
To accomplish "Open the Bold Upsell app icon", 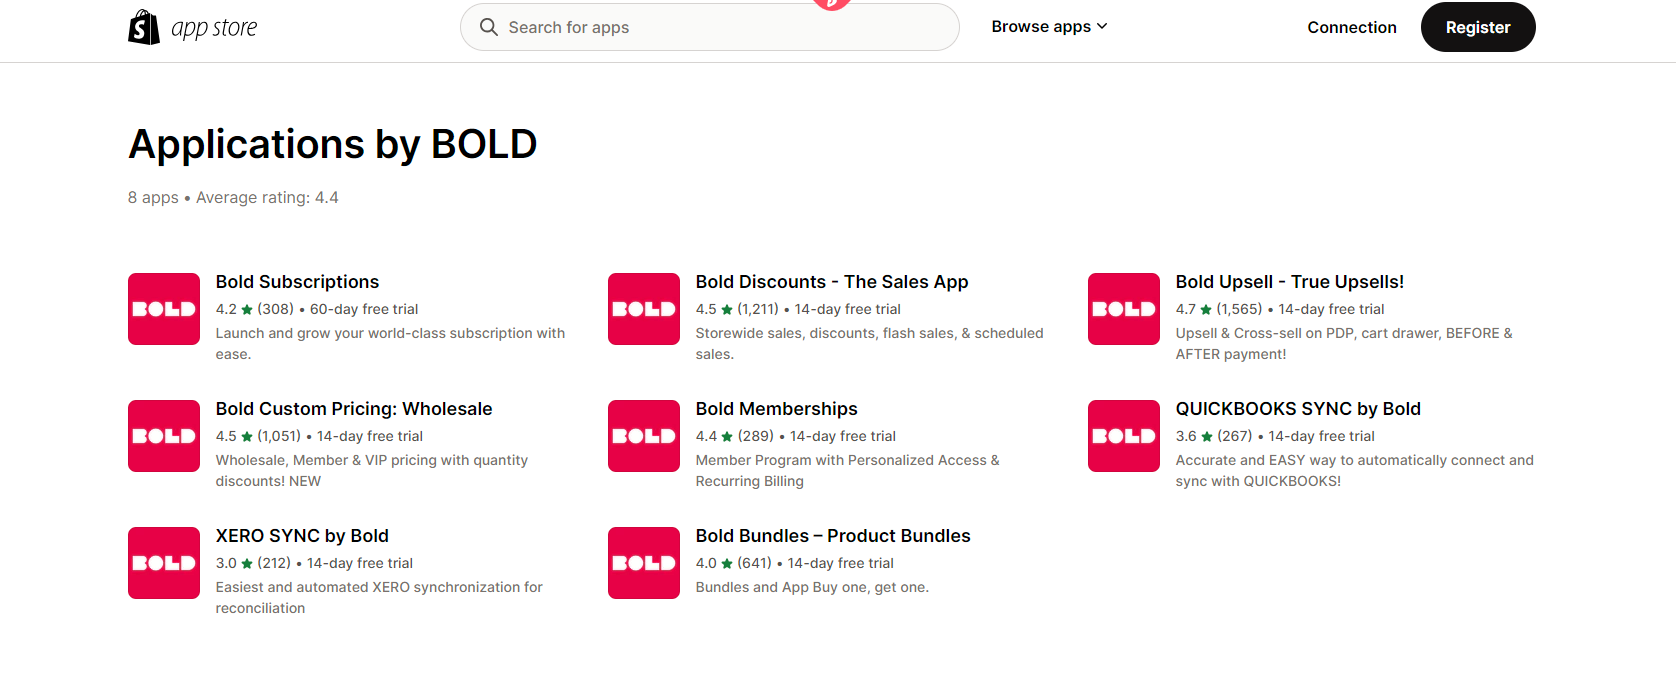I will [x=1124, y=309].
